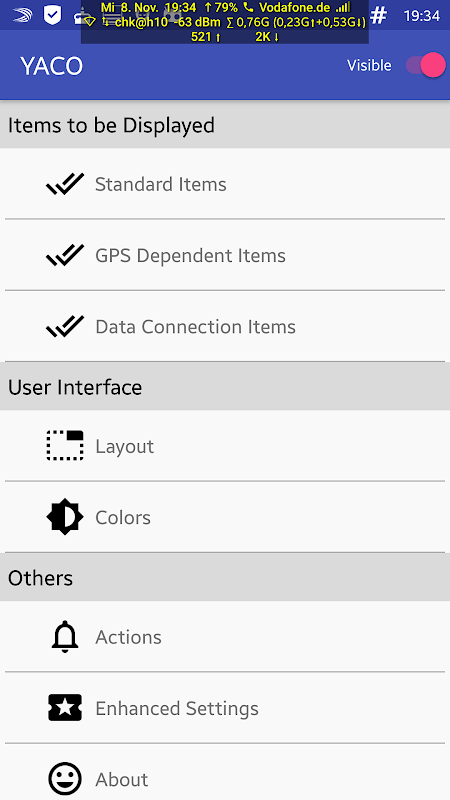The width and height of the screenshot is (450, 800).
Task: Open the Layout settings
Action: point(225,446)
